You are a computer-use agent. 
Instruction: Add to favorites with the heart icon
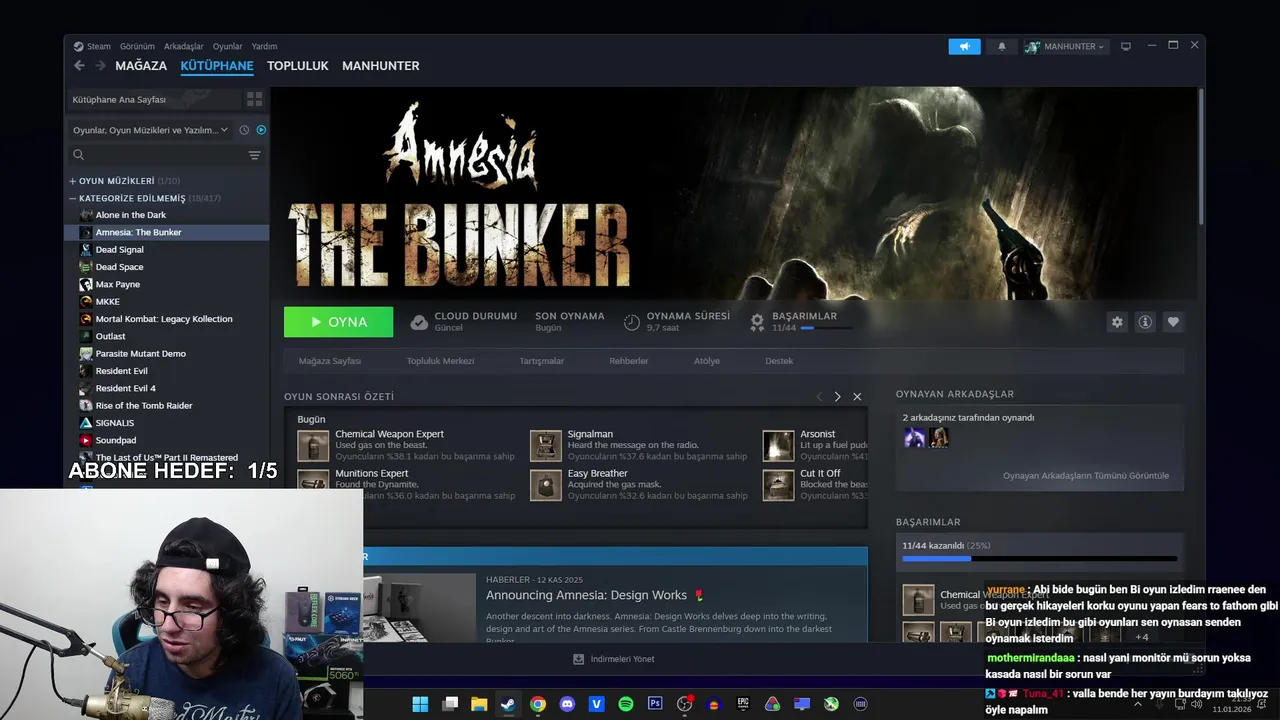pyautogui.click(x=1173, y=322)
